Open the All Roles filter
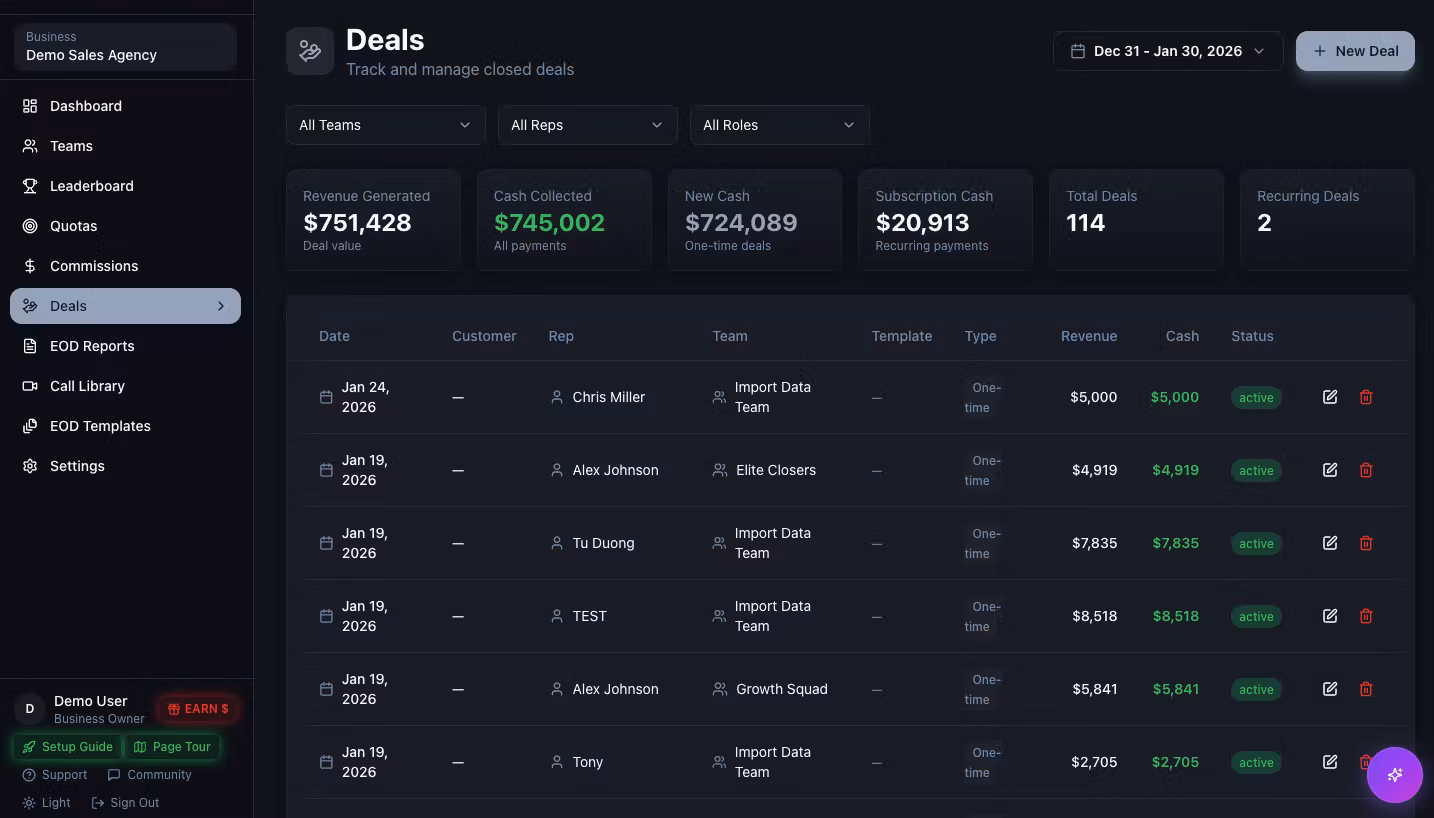1434x818 pixels. [x=779, y=125]
